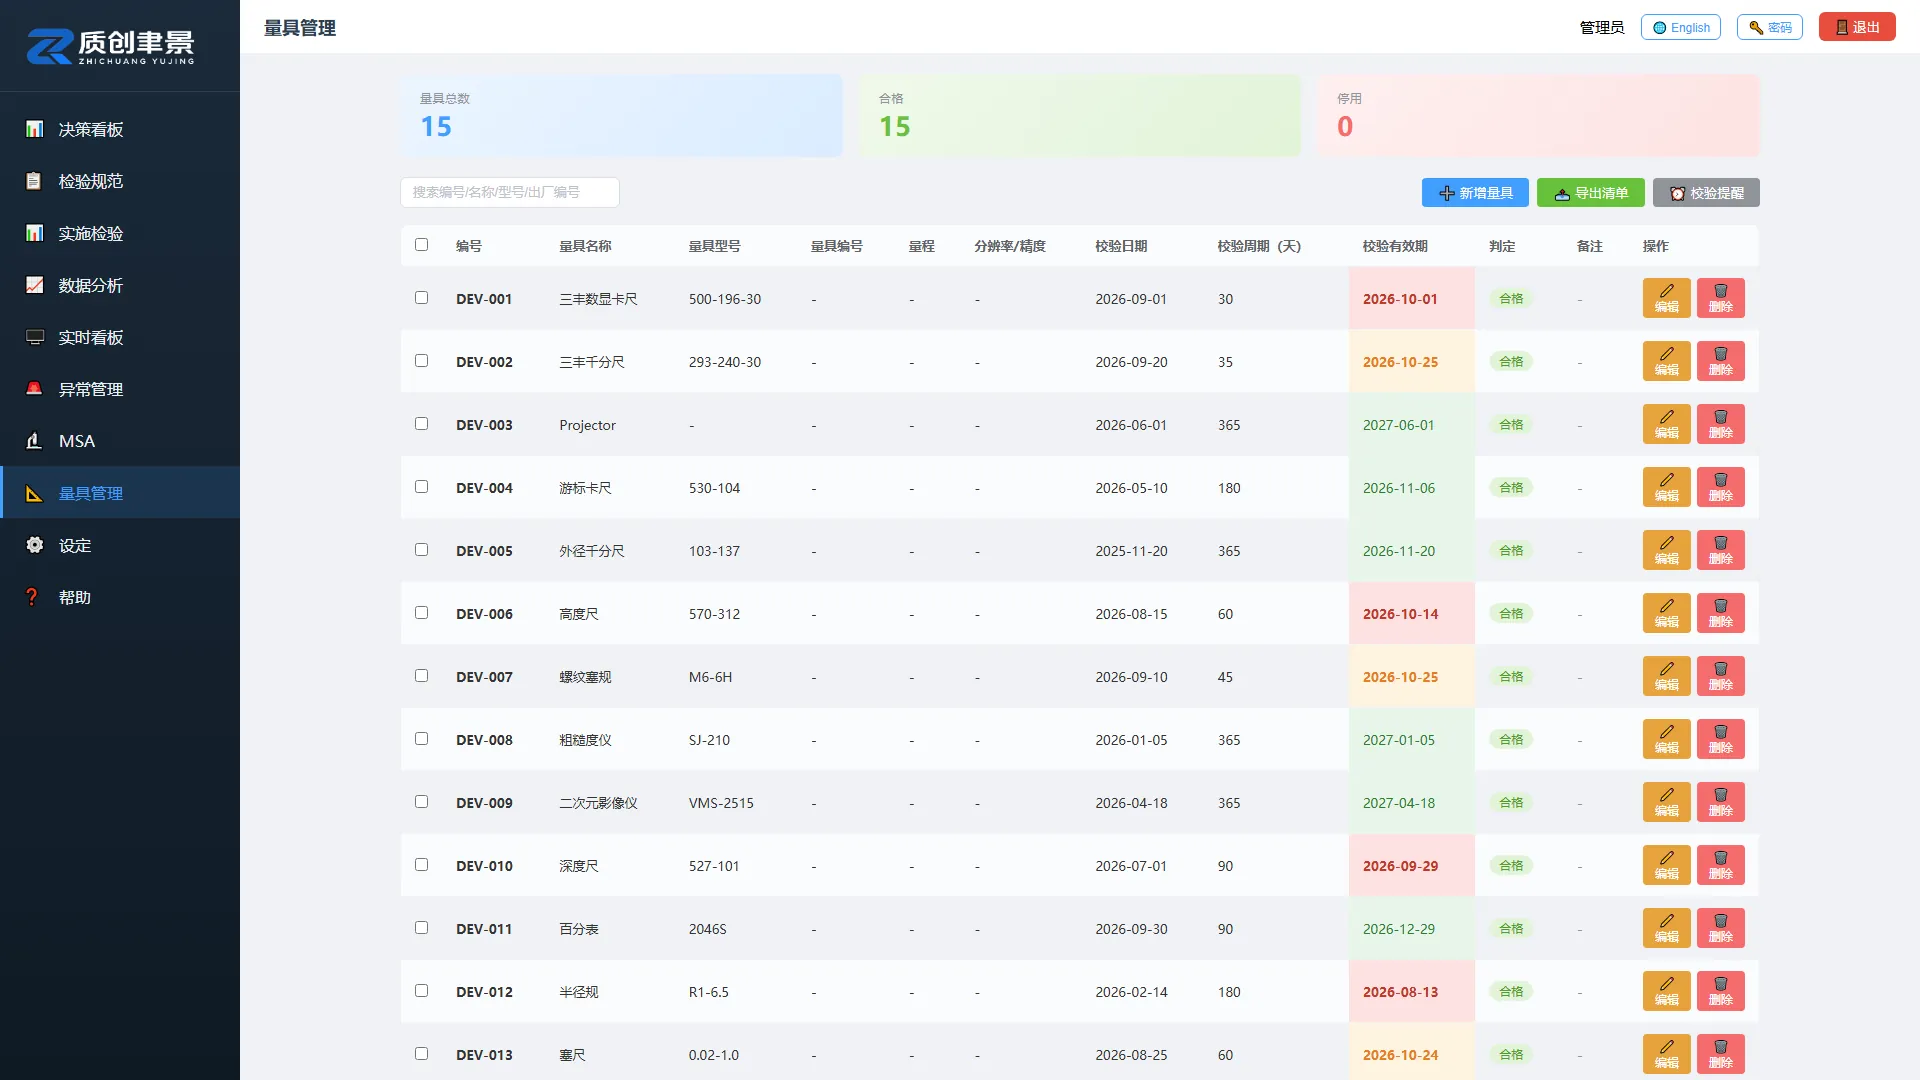The image size is (1920, 1080).
Task: Check the DEV-005 row checkbox
Action: [x=421, y=550]
